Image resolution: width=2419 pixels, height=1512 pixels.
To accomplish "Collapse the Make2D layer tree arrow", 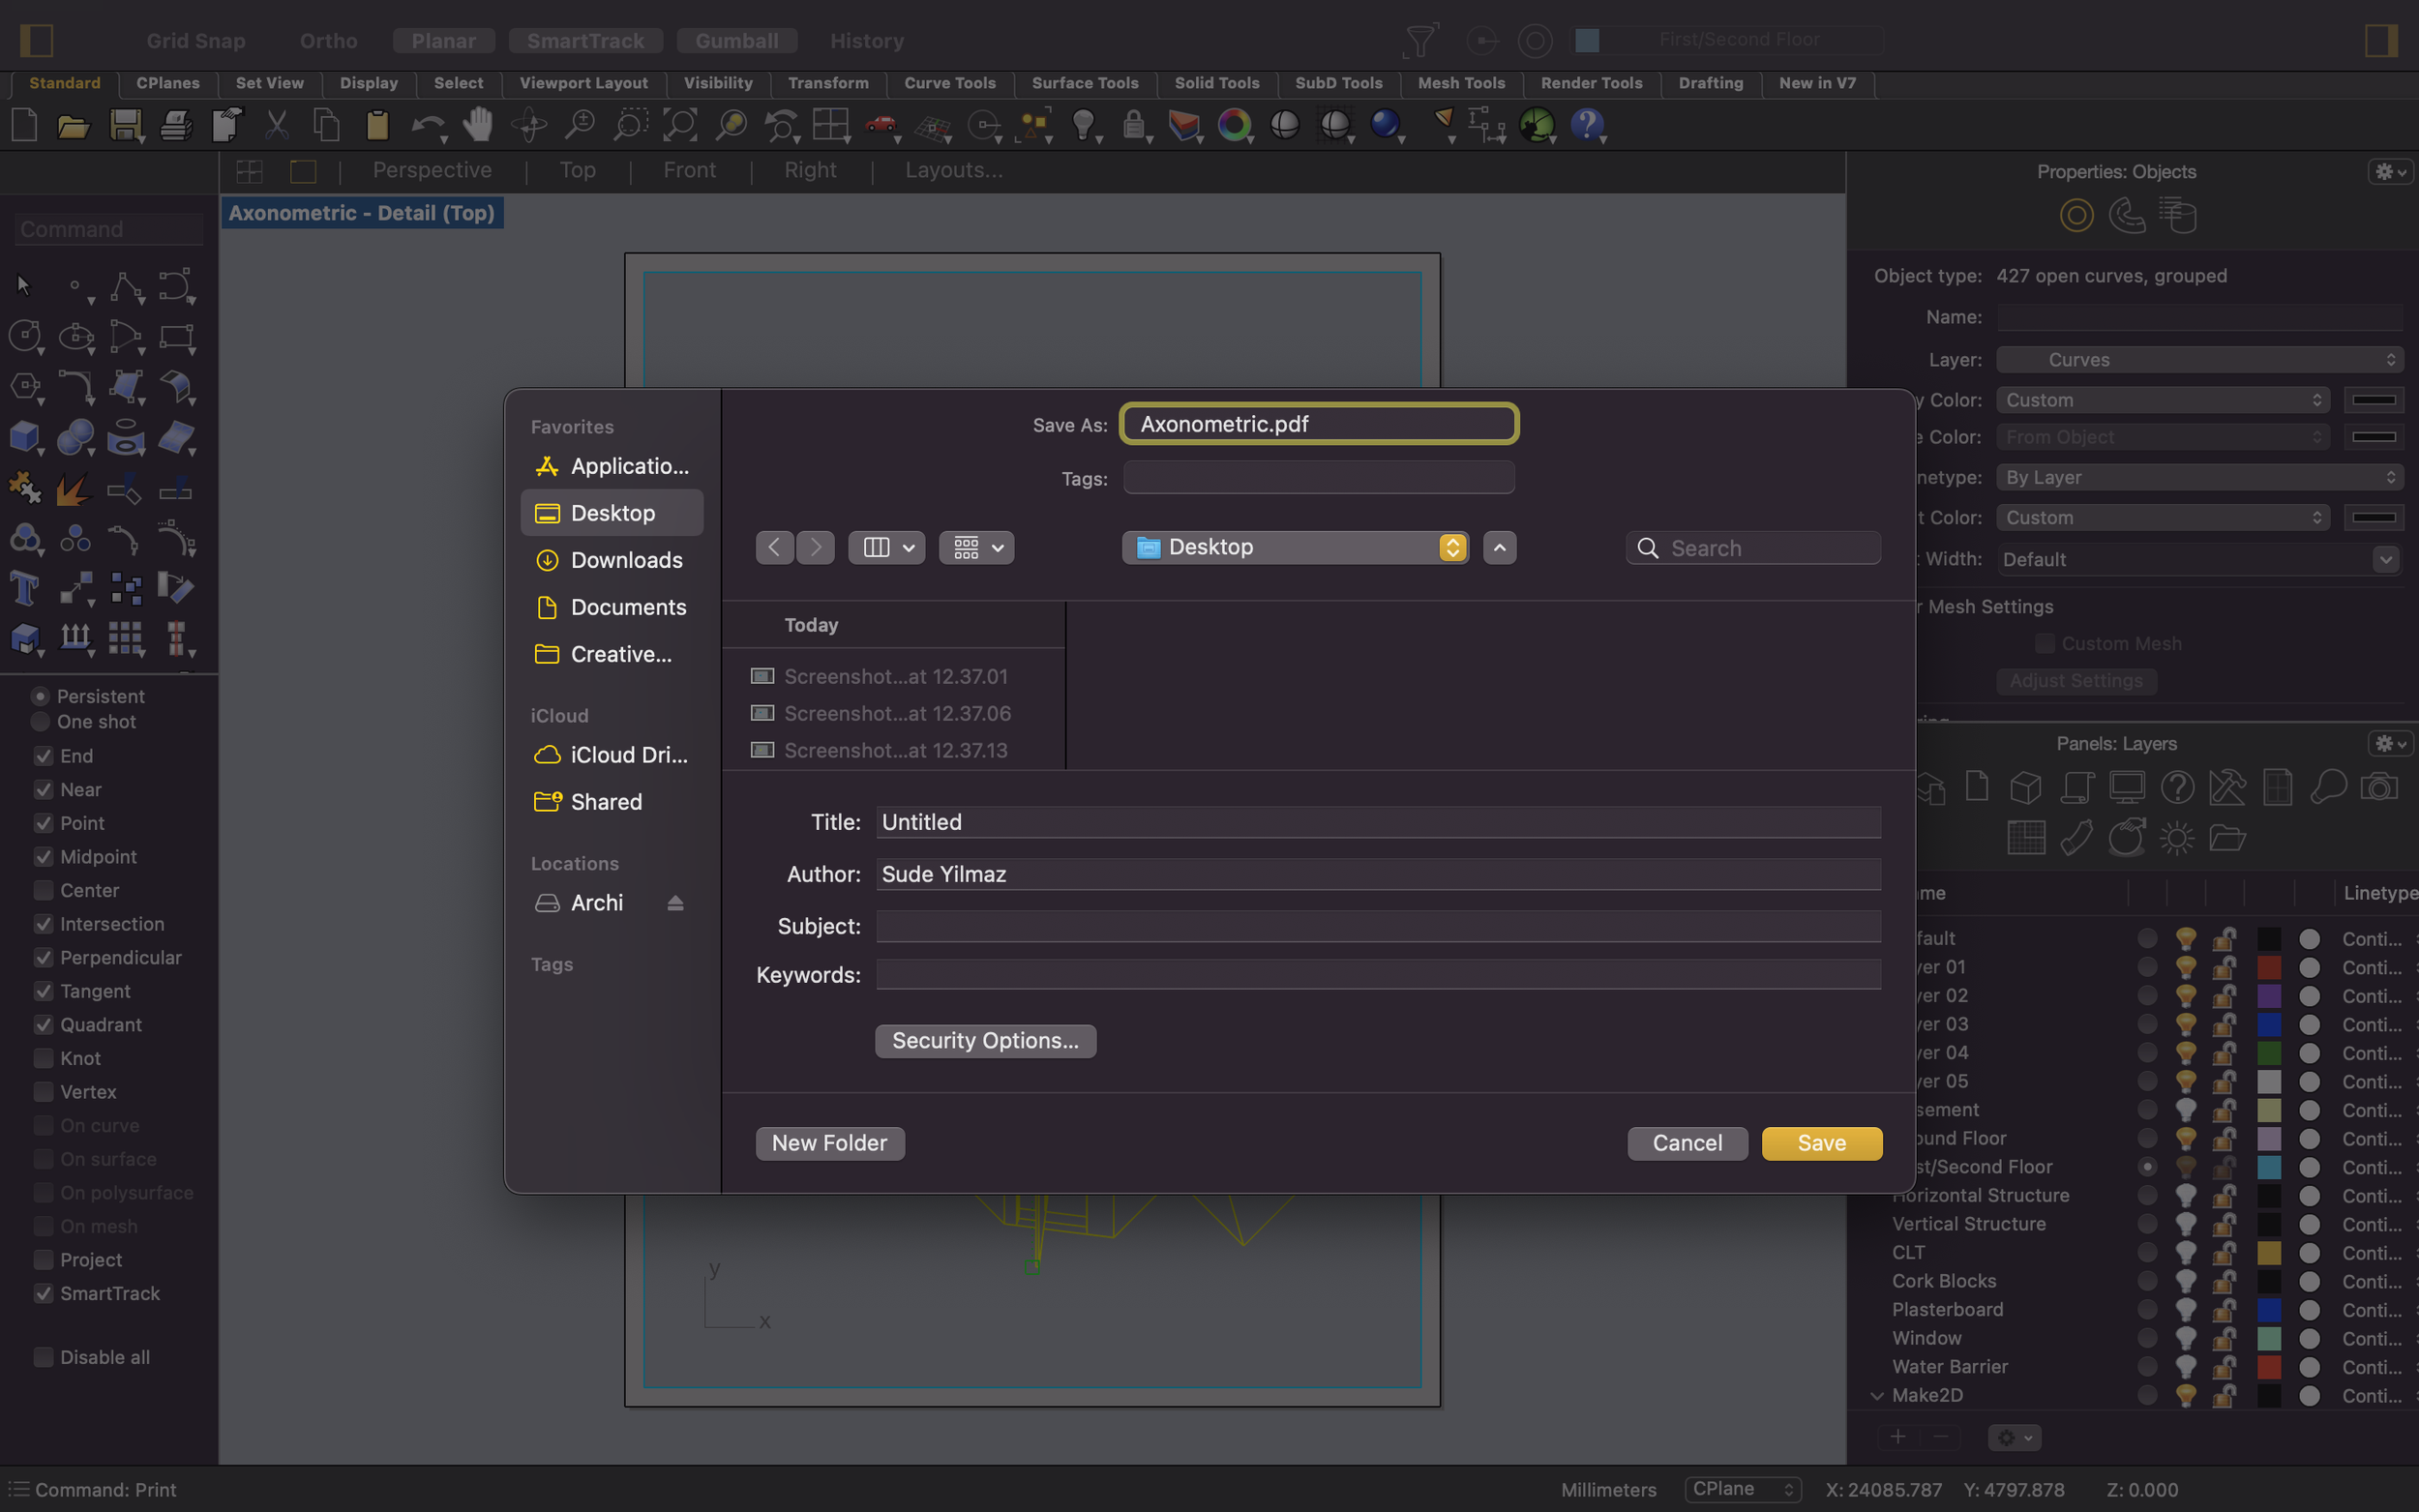I will click(x=1876, y=1395).
